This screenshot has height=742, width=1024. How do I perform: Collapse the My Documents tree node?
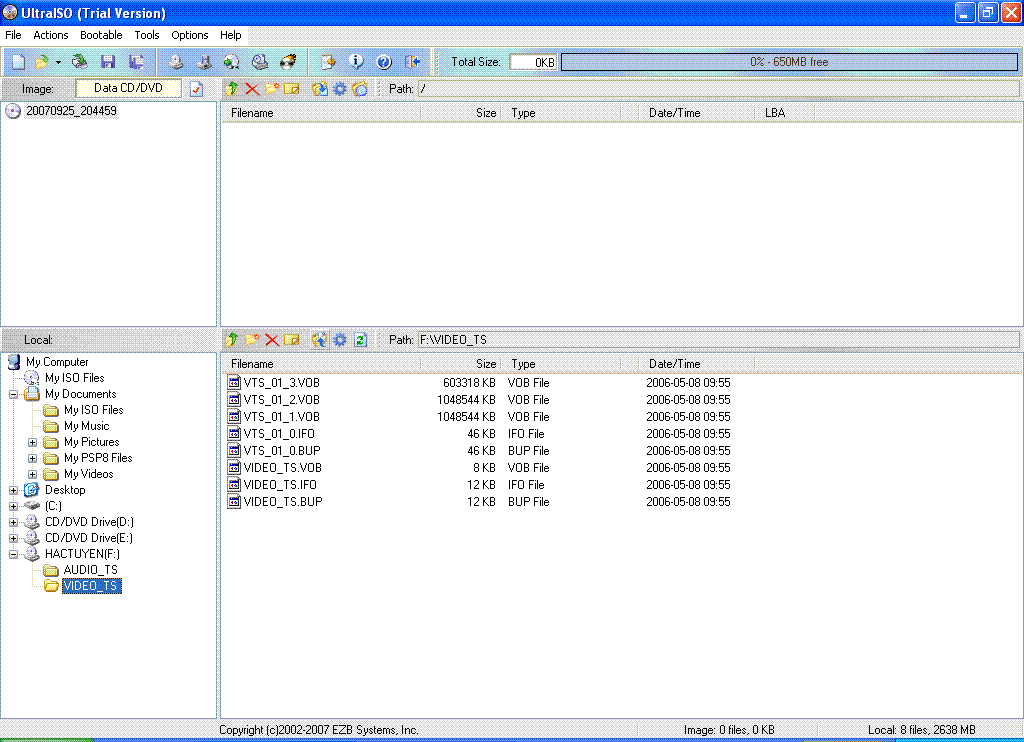13,394
